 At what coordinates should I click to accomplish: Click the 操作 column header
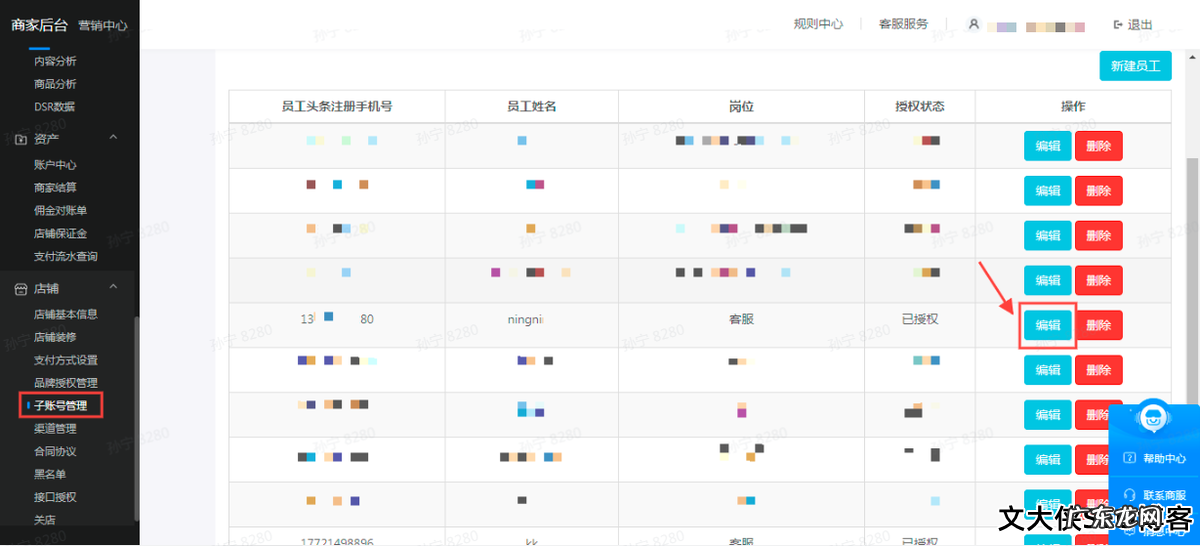(1073, 106)
